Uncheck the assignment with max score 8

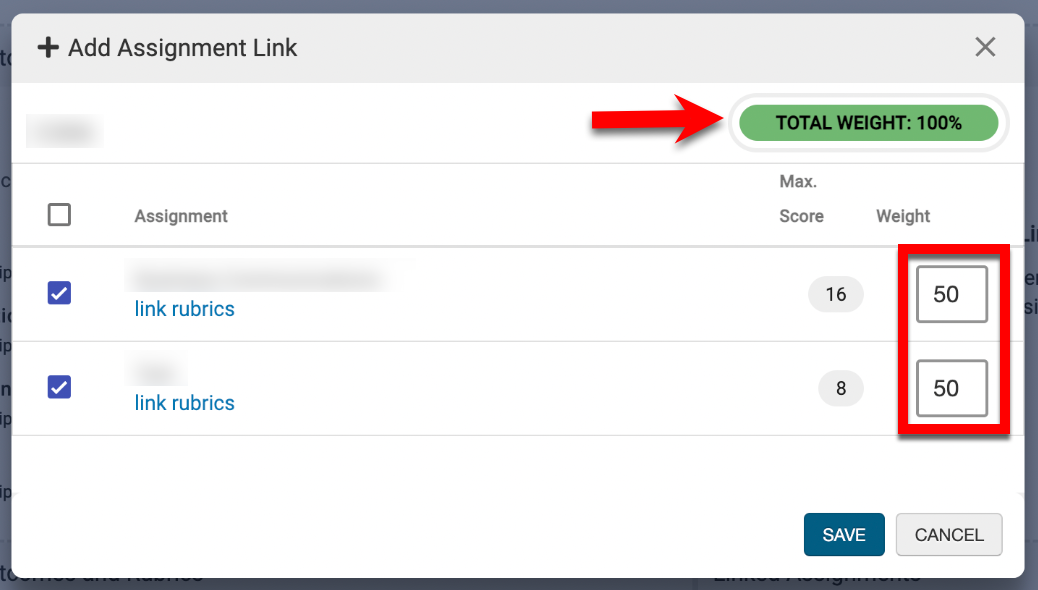60,387
